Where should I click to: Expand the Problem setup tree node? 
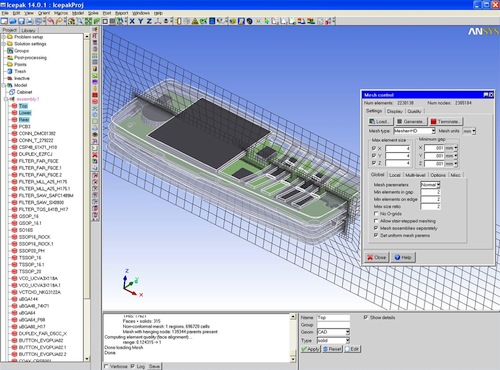4,37
